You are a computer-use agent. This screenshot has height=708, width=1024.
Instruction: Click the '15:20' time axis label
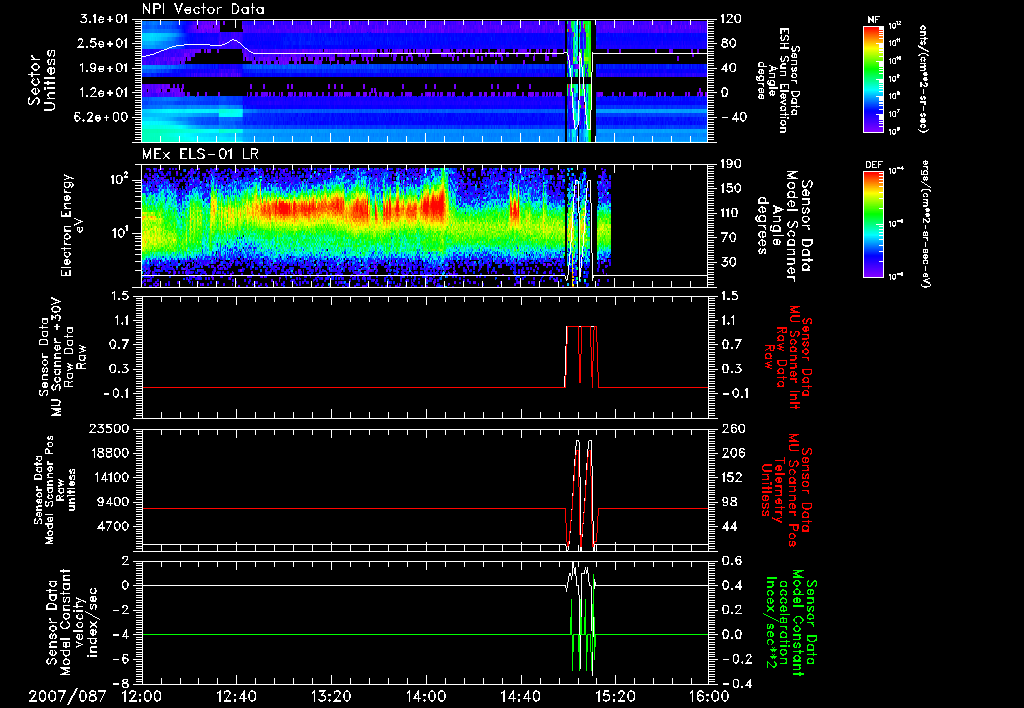tap(615, 696)
